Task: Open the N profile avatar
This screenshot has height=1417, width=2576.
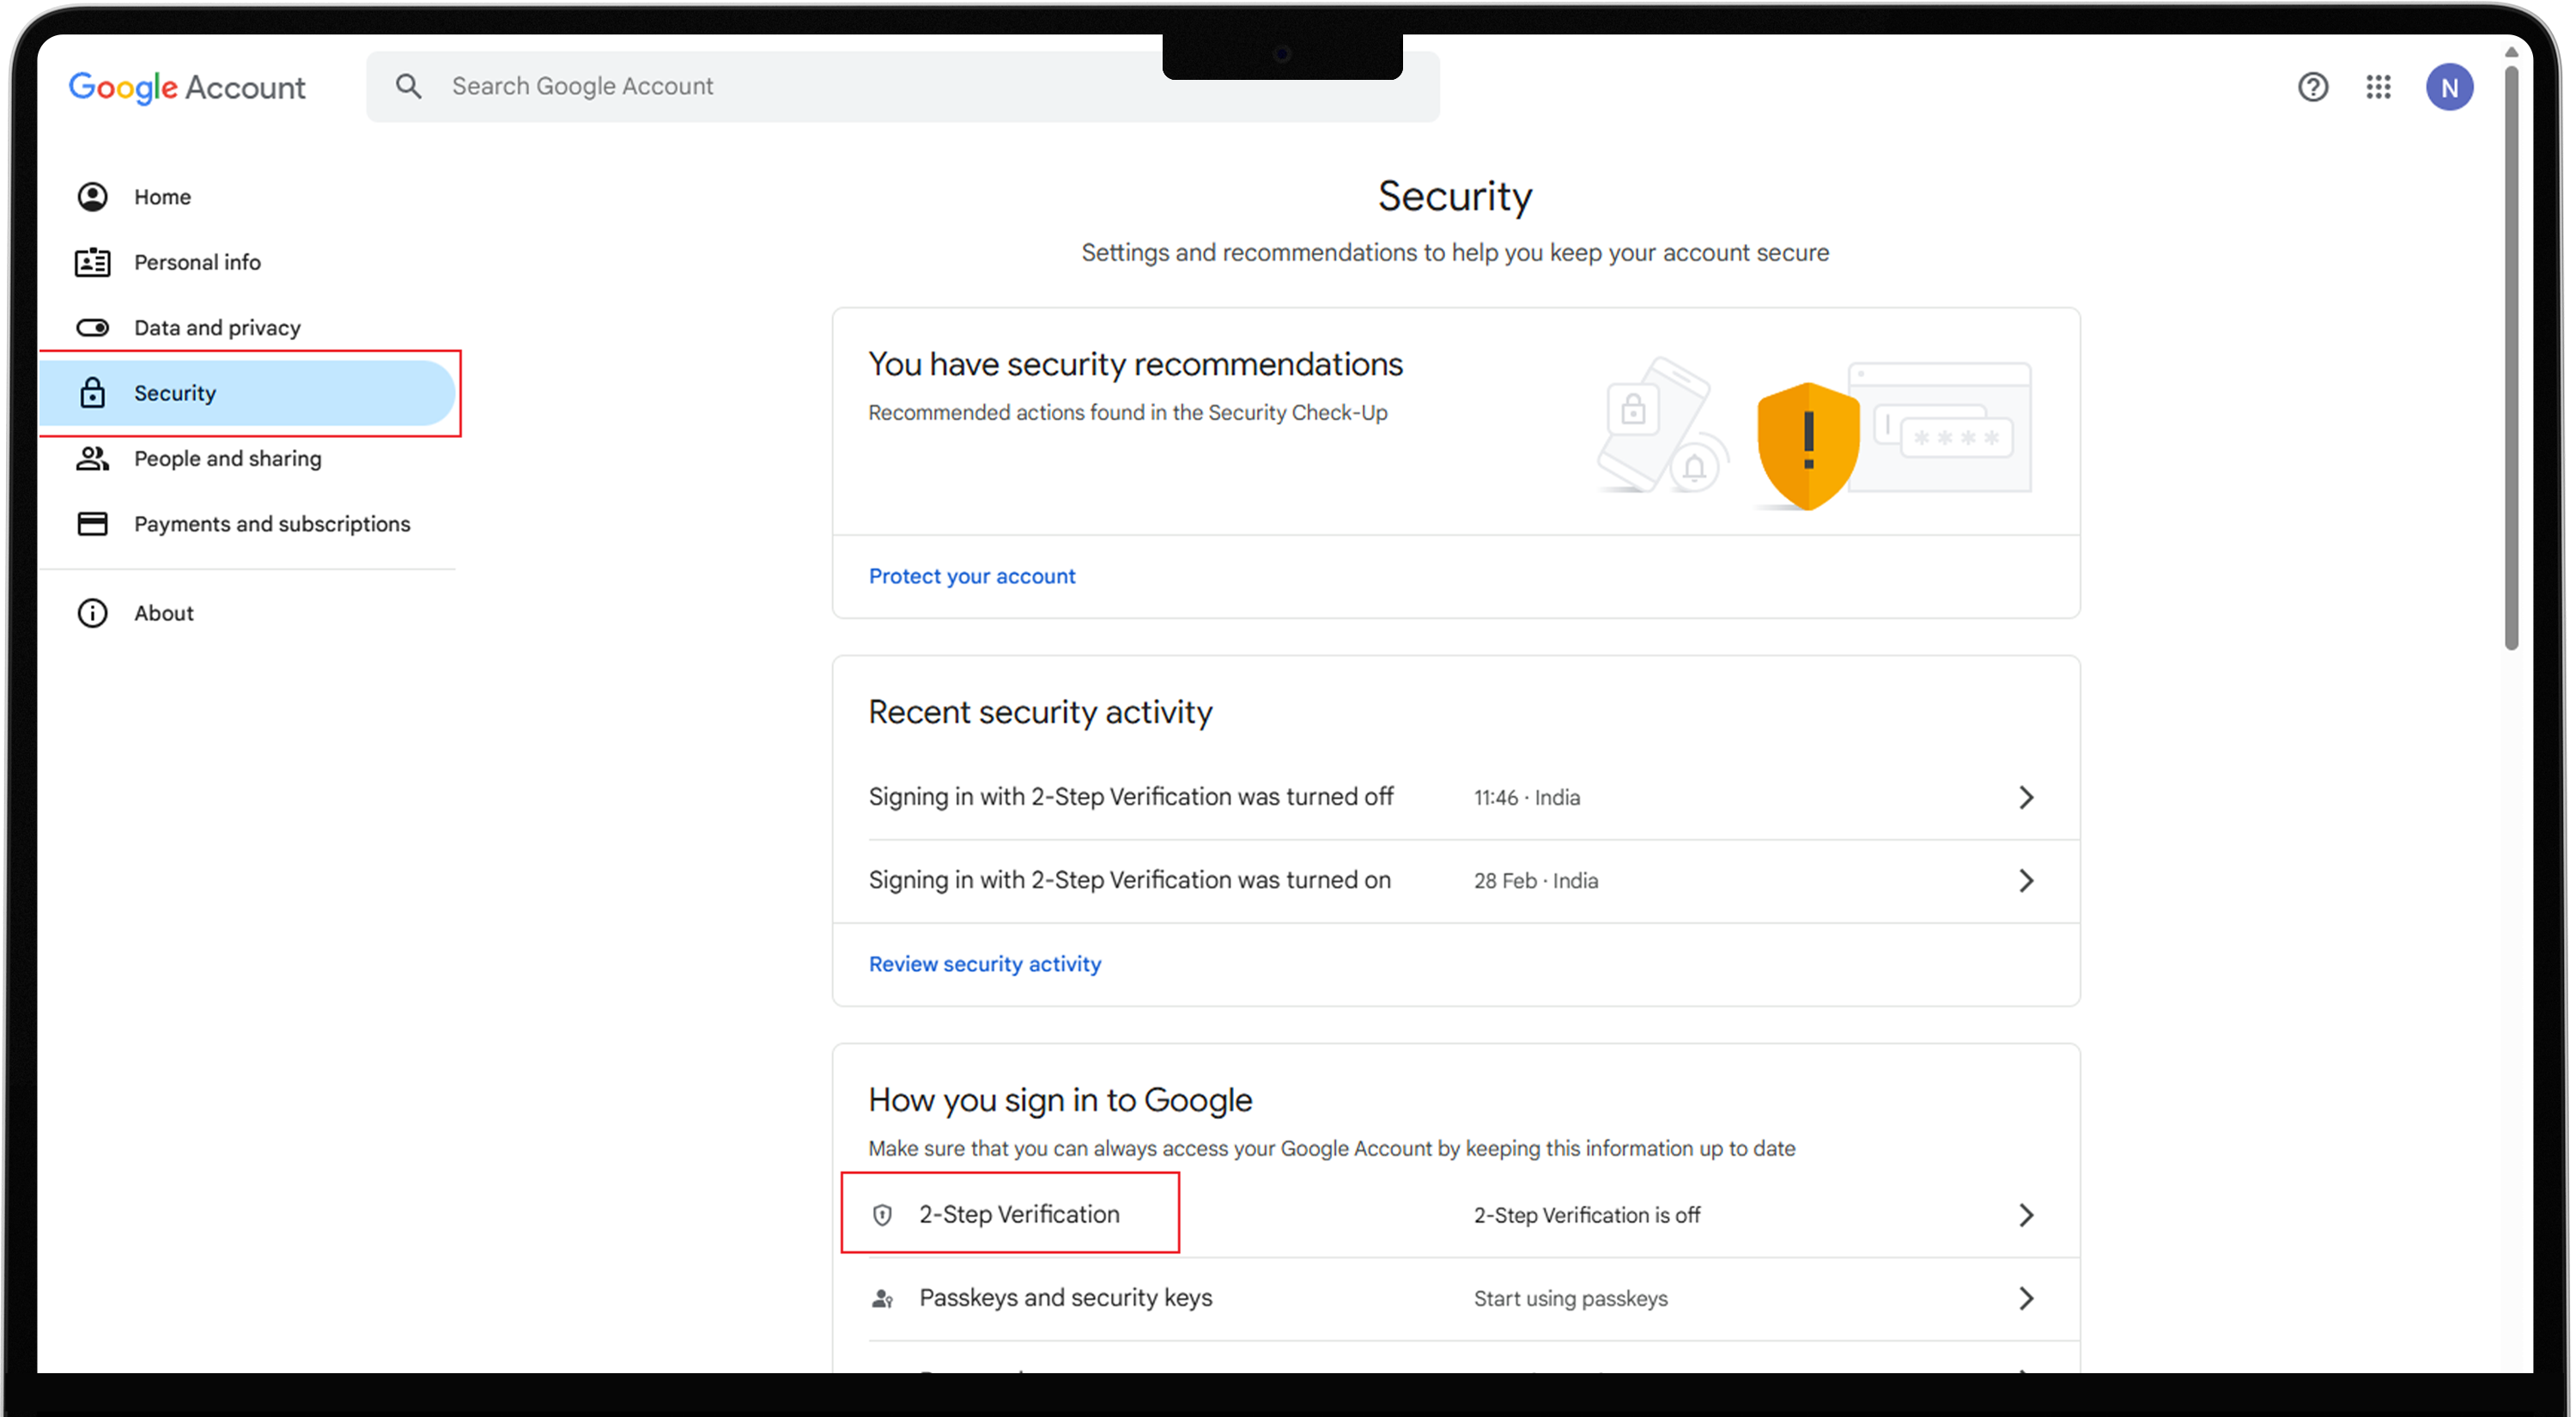Action: click(x=2449, y=87)
